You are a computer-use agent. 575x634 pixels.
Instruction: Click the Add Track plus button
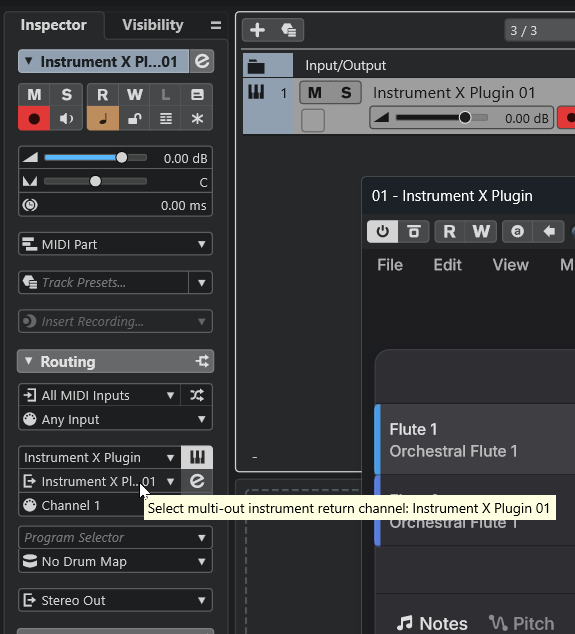[x=258, y=30]
